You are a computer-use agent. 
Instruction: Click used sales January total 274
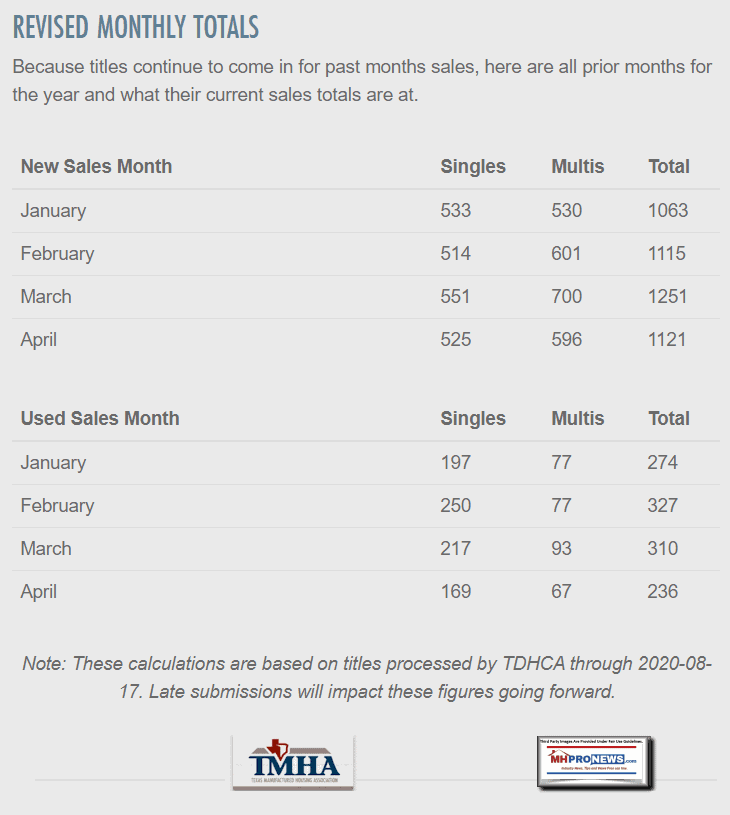point(662,463)
